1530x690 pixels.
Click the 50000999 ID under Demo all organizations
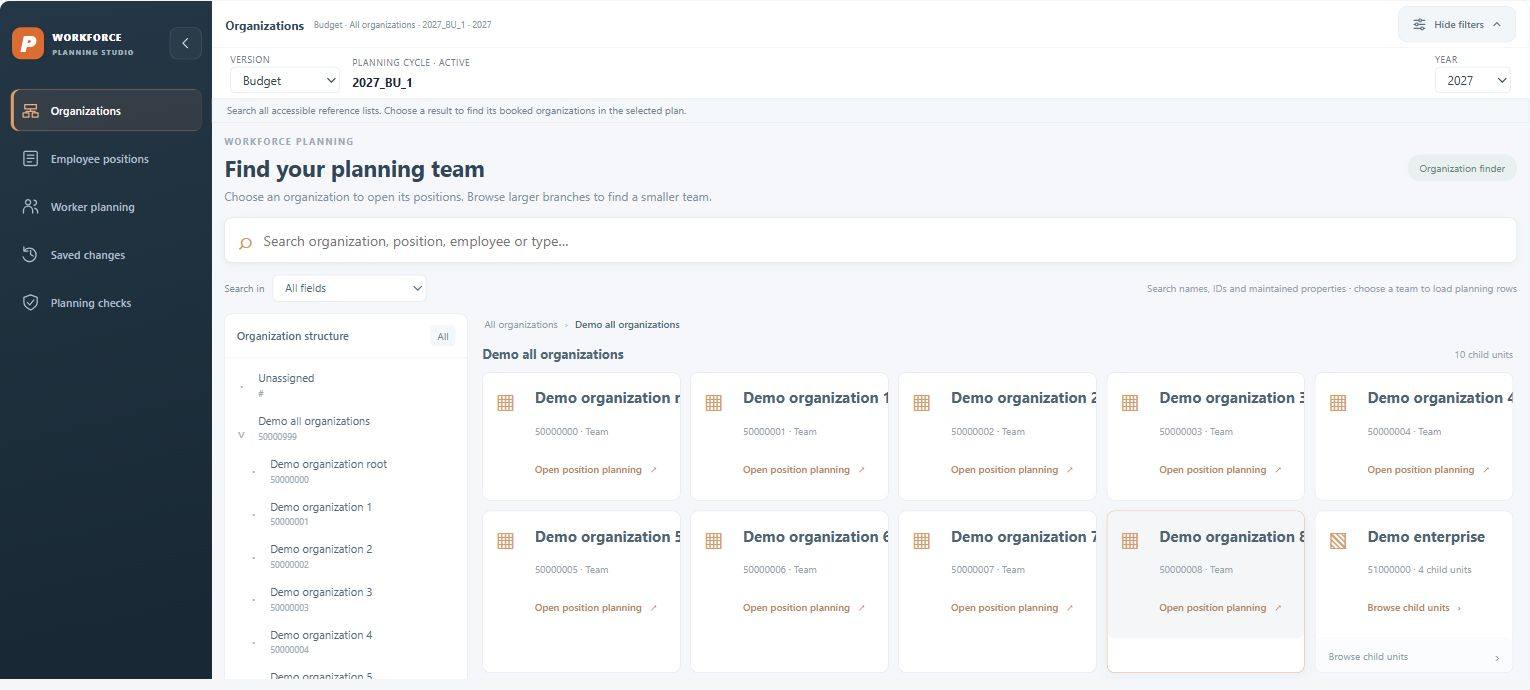[277, 437]
